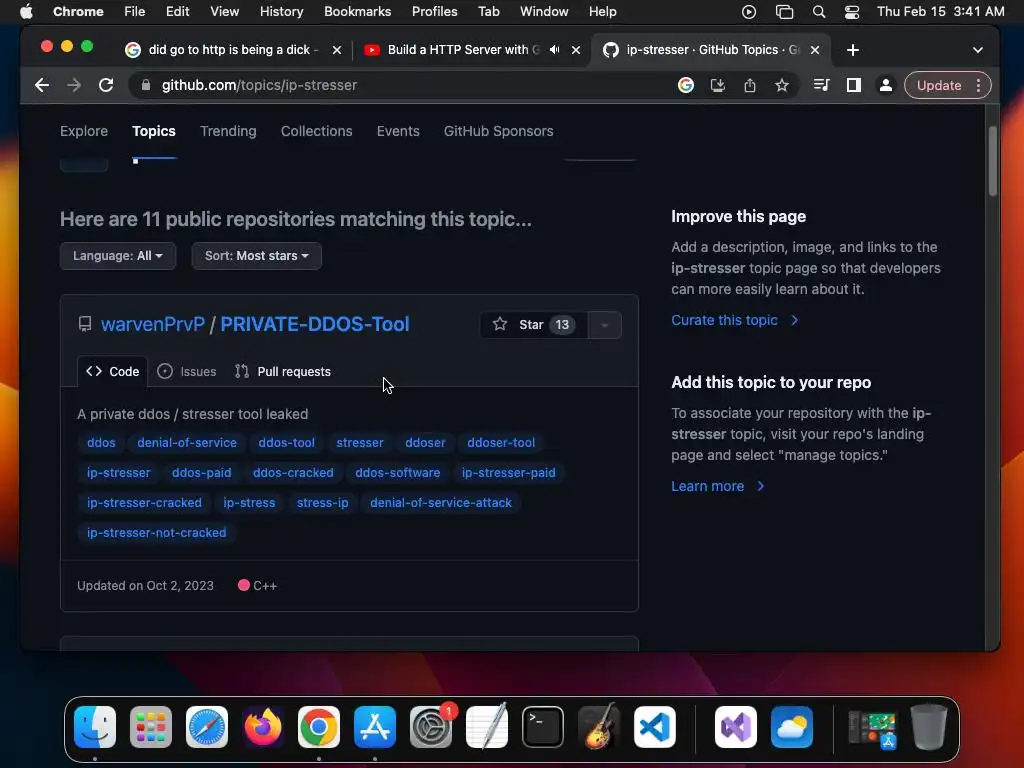Launch Safari from the Dock
This screenshot has height=768, width=1024.
click(207, 727)
